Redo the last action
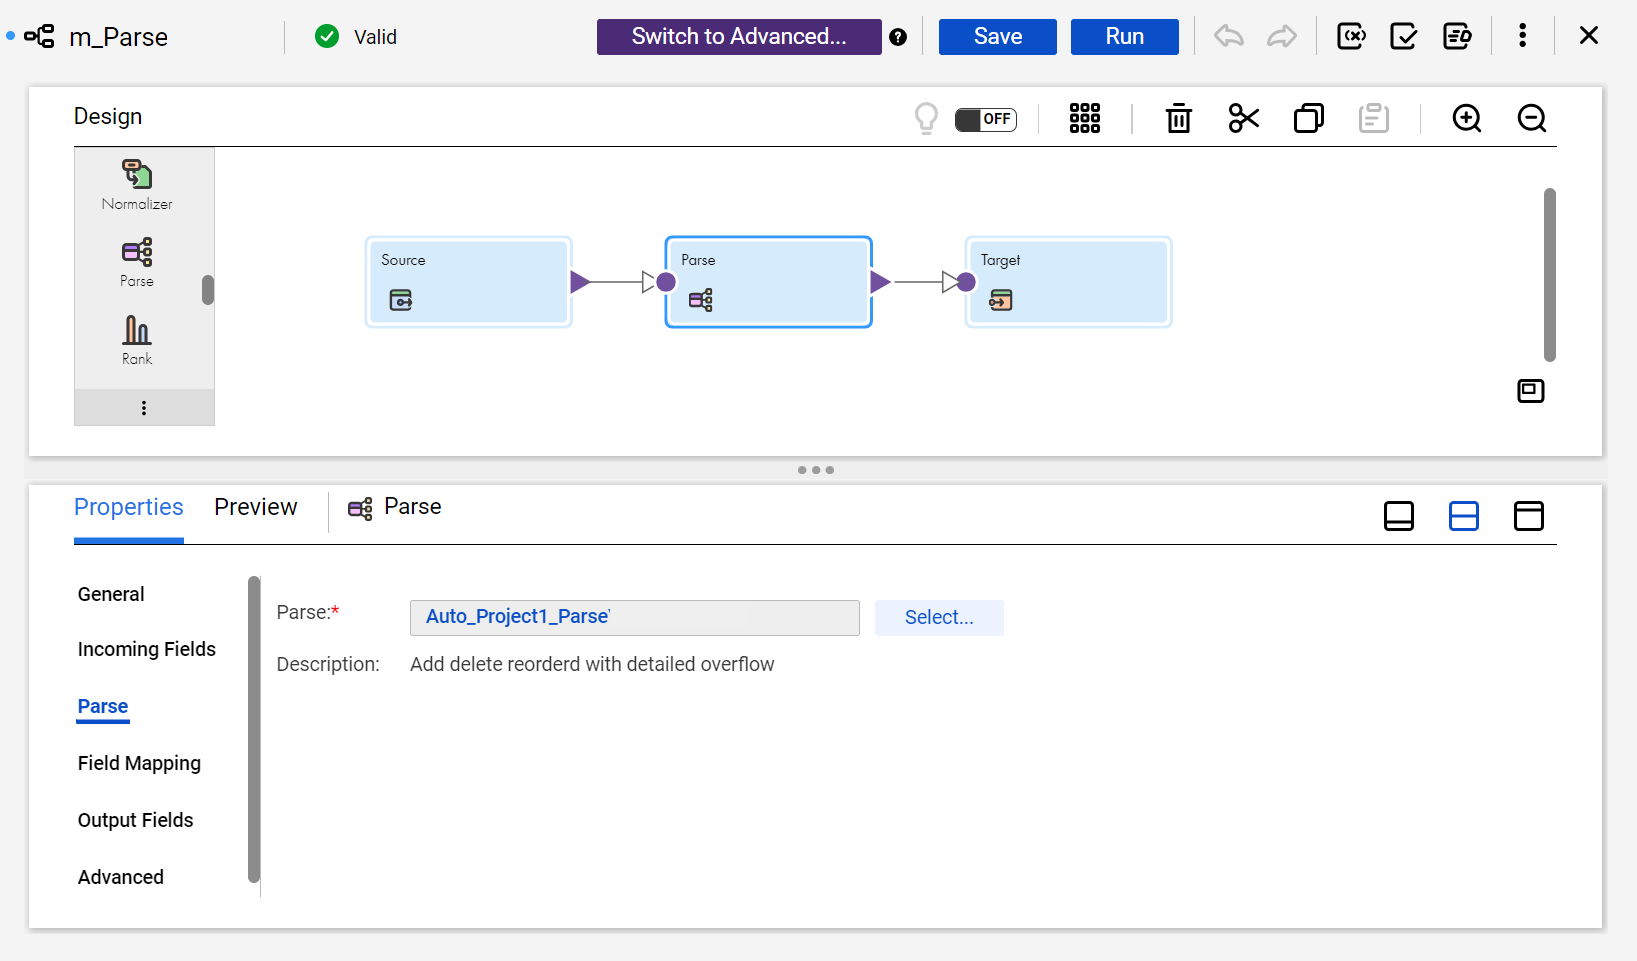 pyautogui.click(x=1281, y=37)
